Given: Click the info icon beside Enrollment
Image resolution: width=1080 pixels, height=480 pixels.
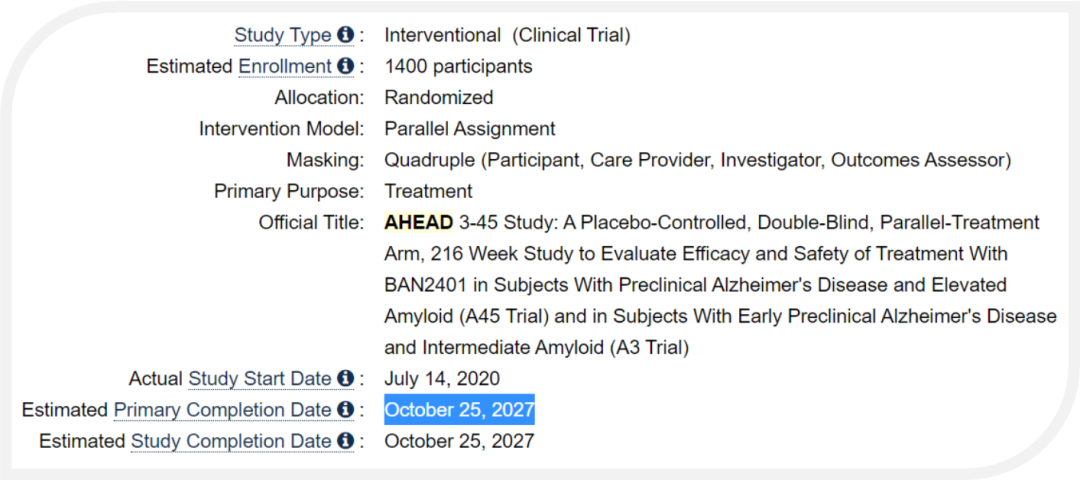Looking at the screenshot, I should coord(346,66).
